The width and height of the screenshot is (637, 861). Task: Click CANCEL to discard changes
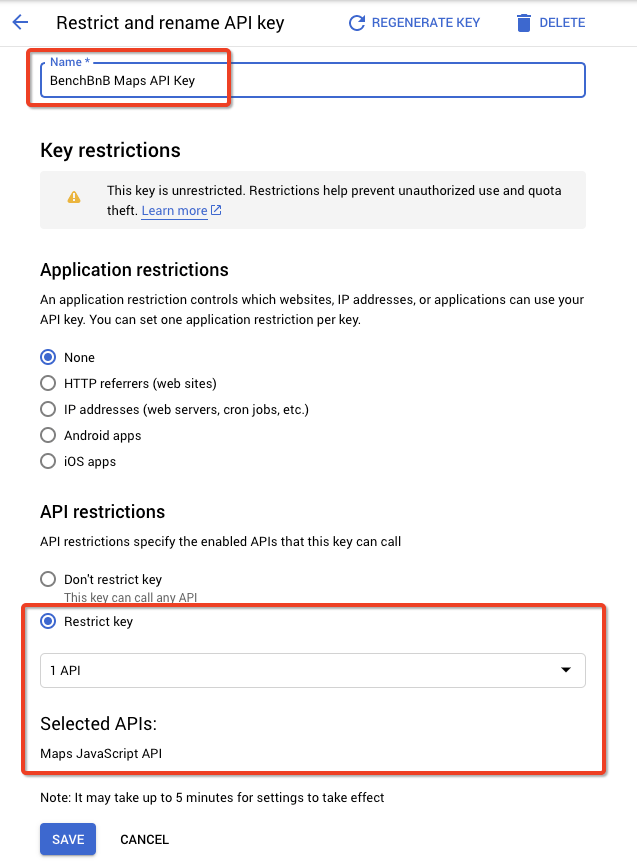pos(144,839)
